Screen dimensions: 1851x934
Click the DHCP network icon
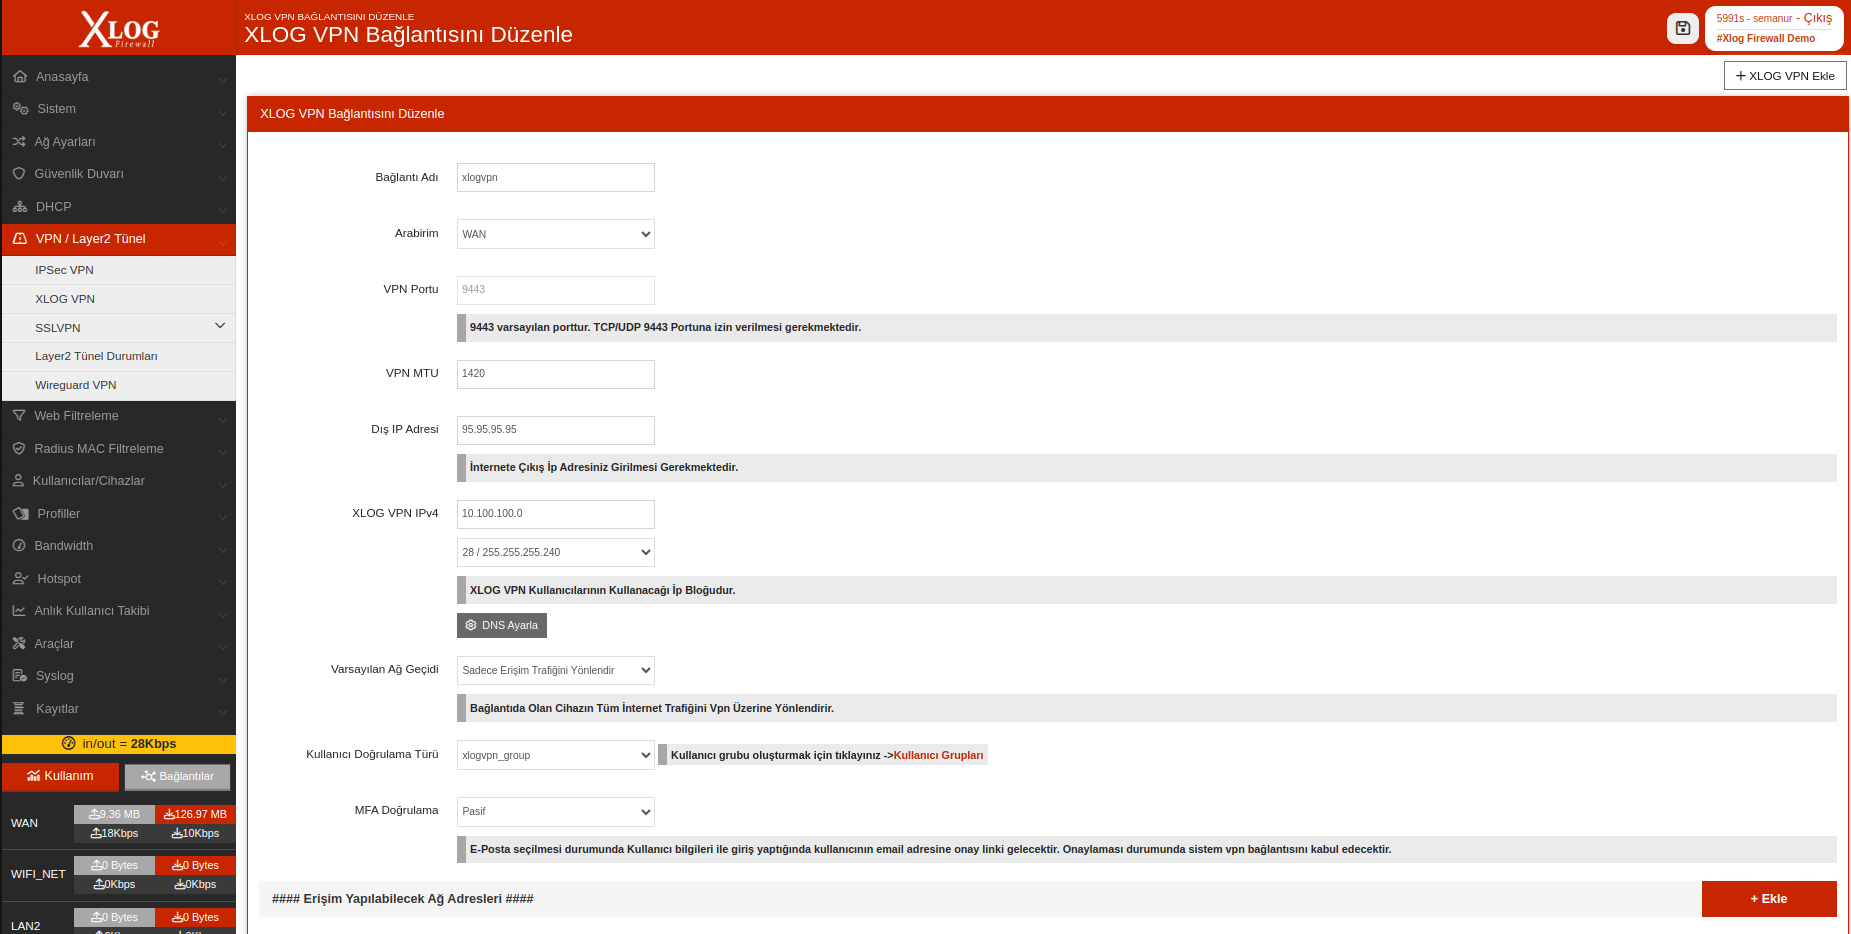tap(20, 206)
